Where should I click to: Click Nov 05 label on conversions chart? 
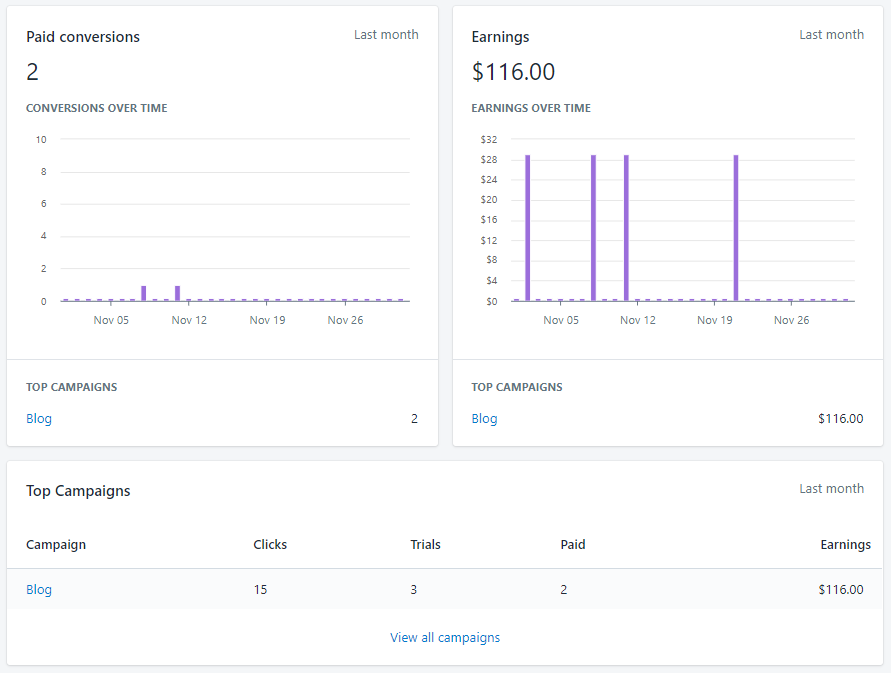pyautogui.click(x=111, y=321)
